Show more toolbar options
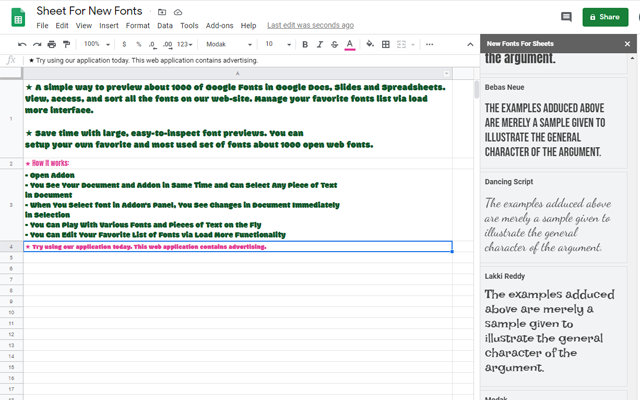 429,44
